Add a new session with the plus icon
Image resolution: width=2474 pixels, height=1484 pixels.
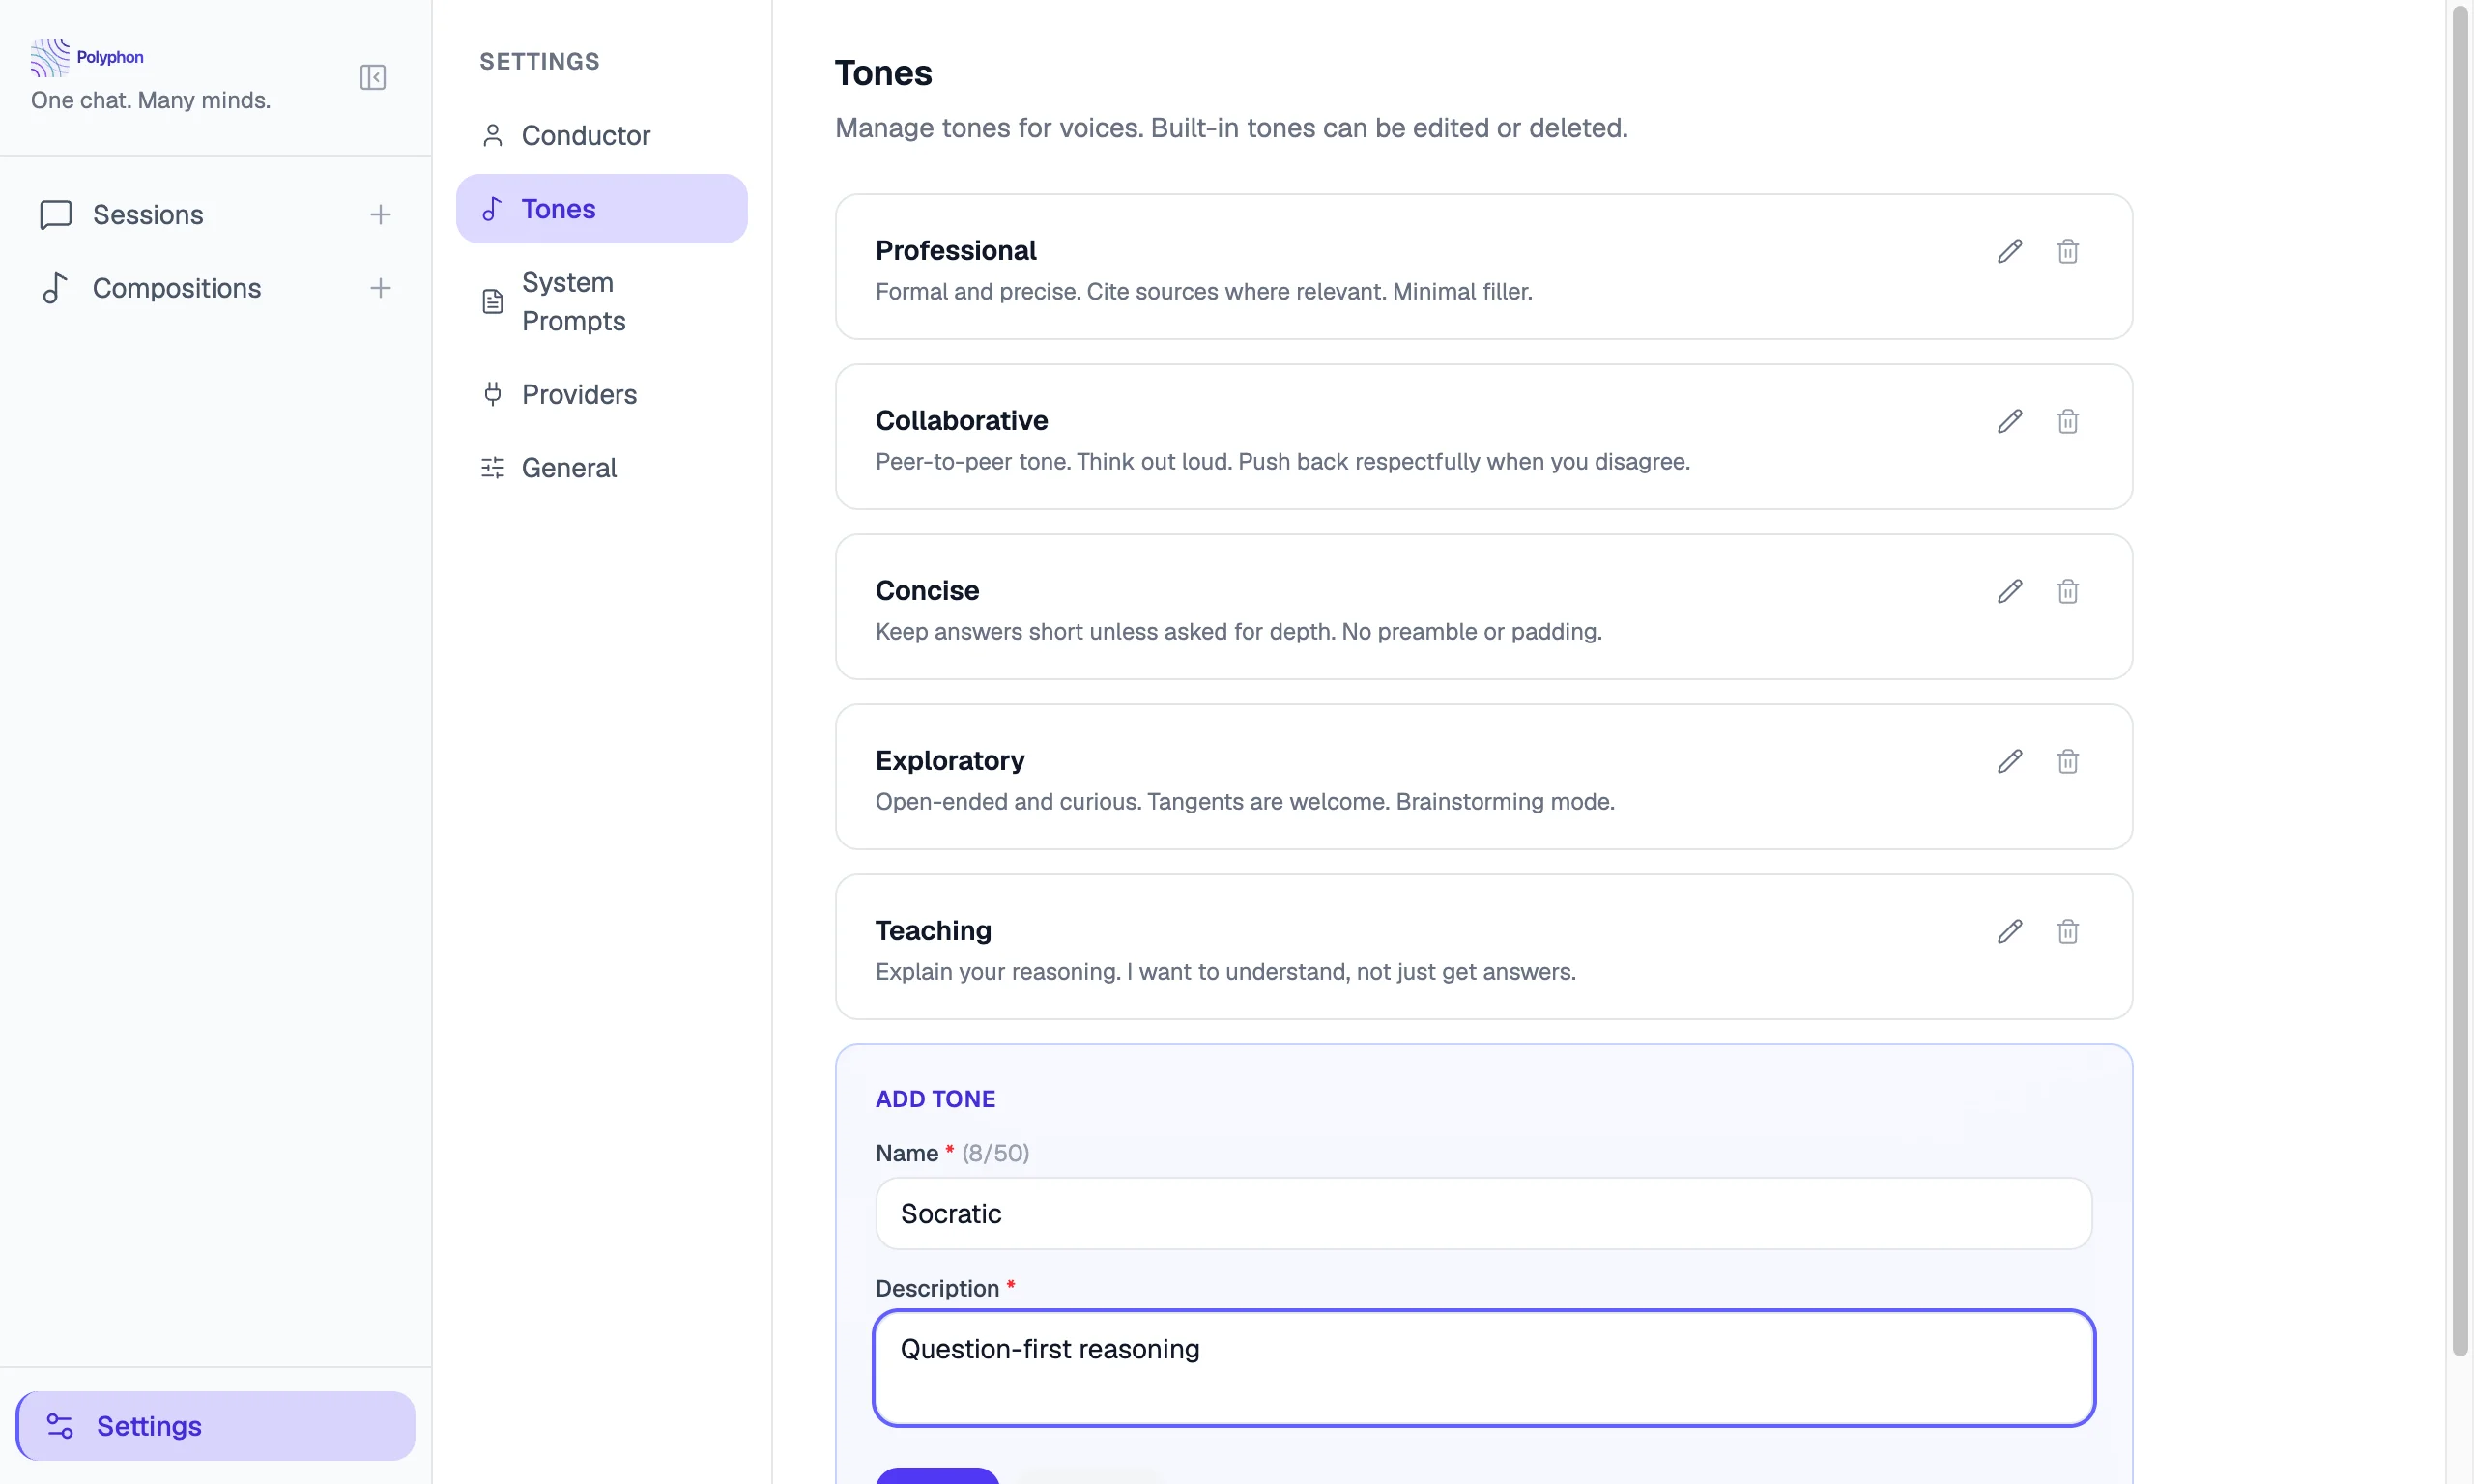tap(380, 214)
